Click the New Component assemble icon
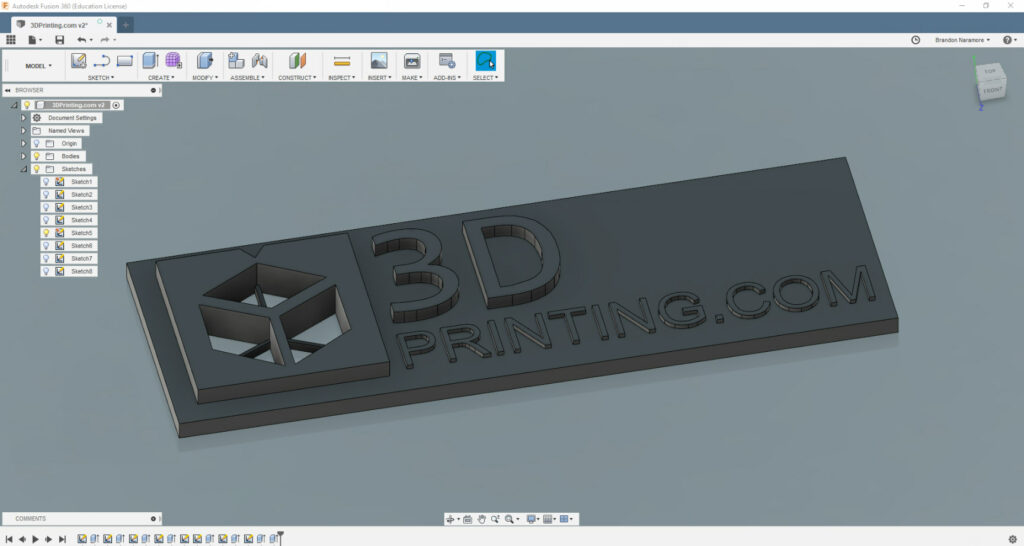1024x546 pixels. pos(236,61)
